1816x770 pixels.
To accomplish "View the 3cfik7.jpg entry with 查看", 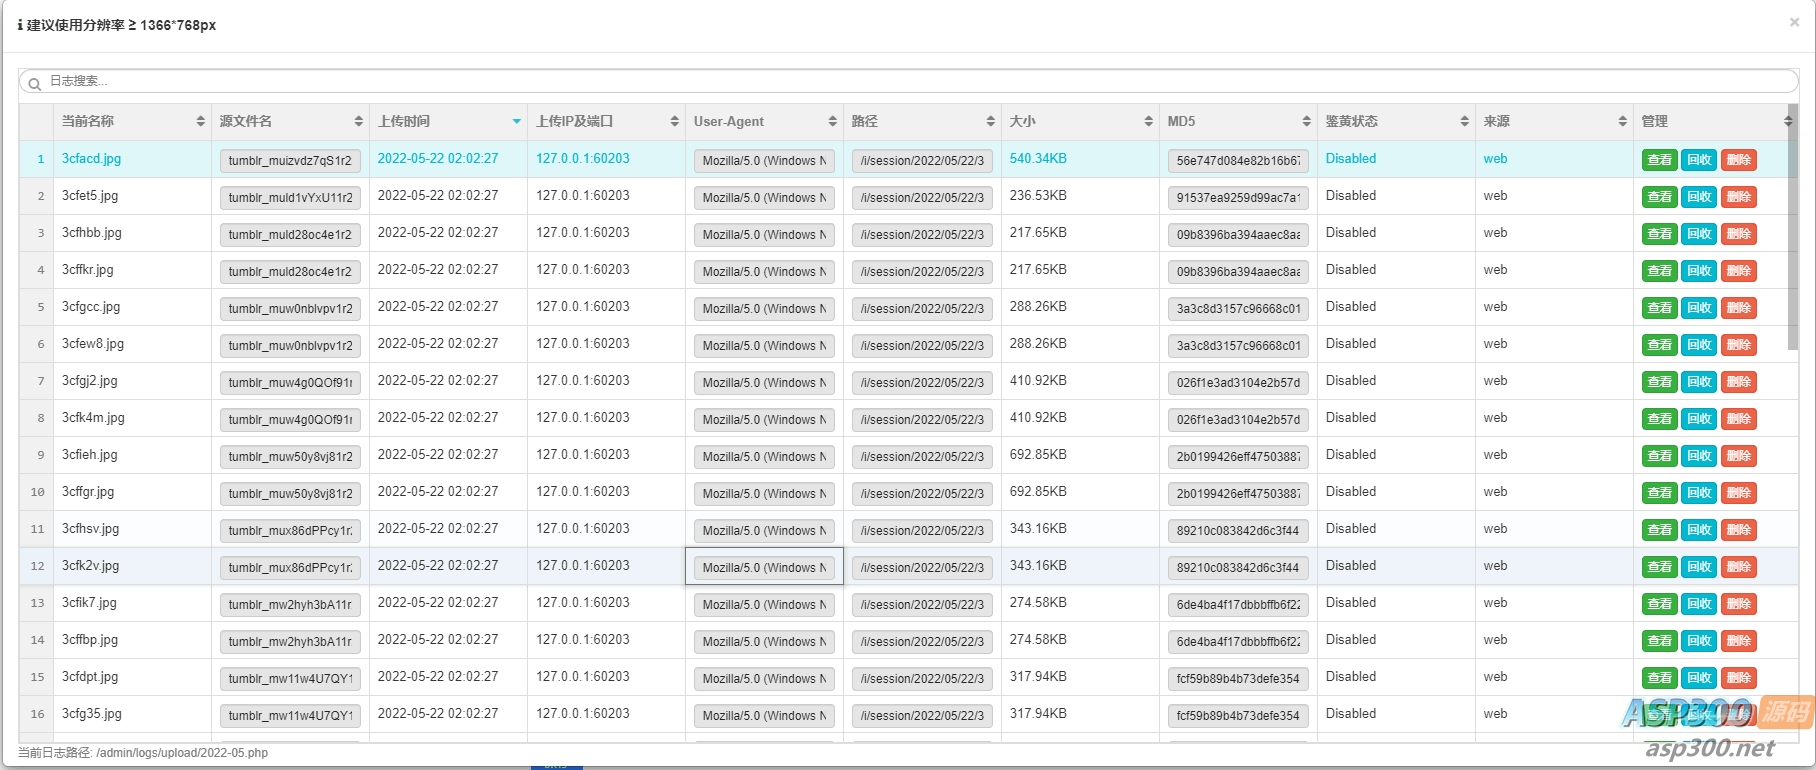I will coord(1659,604).
